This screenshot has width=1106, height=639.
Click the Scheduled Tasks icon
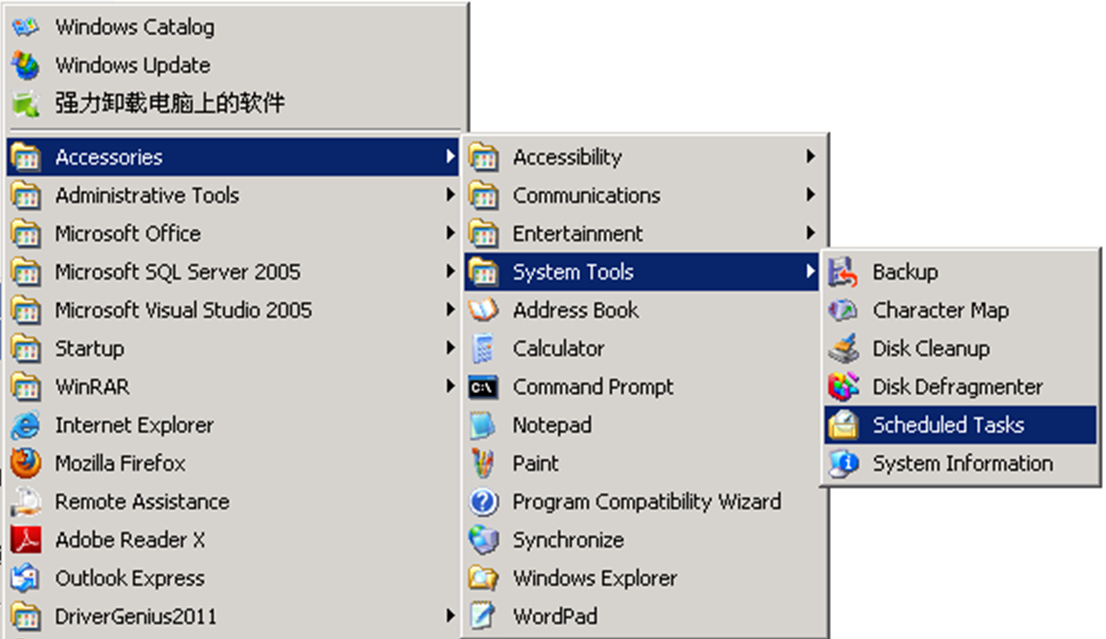click(x=844, y=425)
